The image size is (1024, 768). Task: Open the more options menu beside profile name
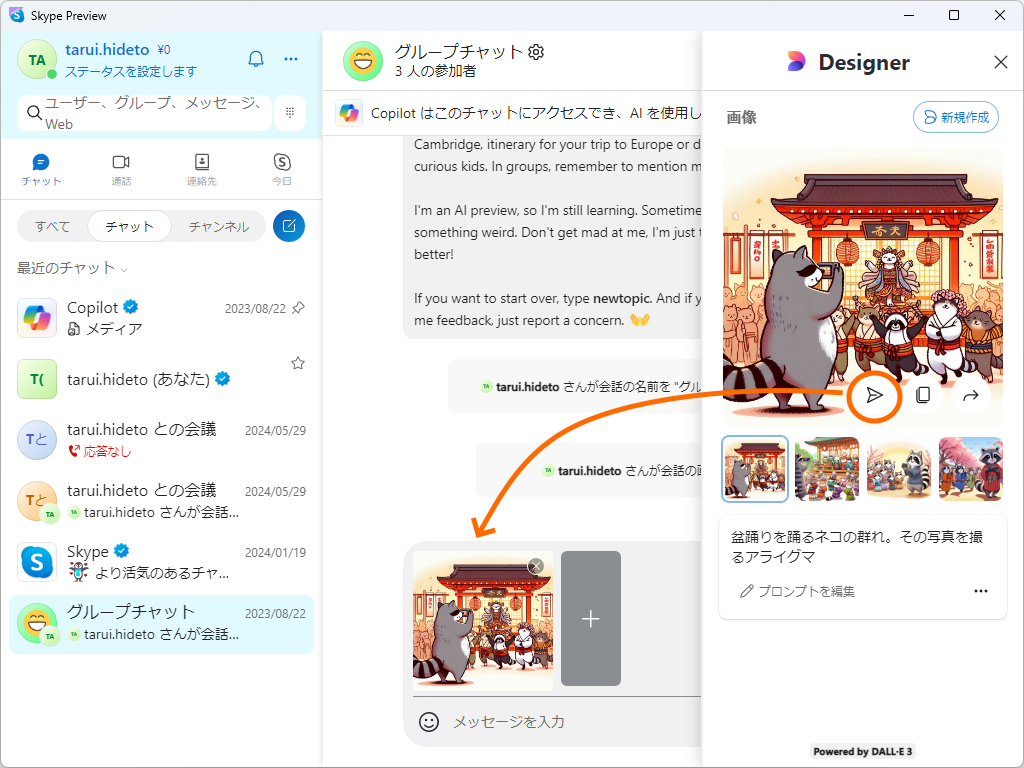click(291, 59)
